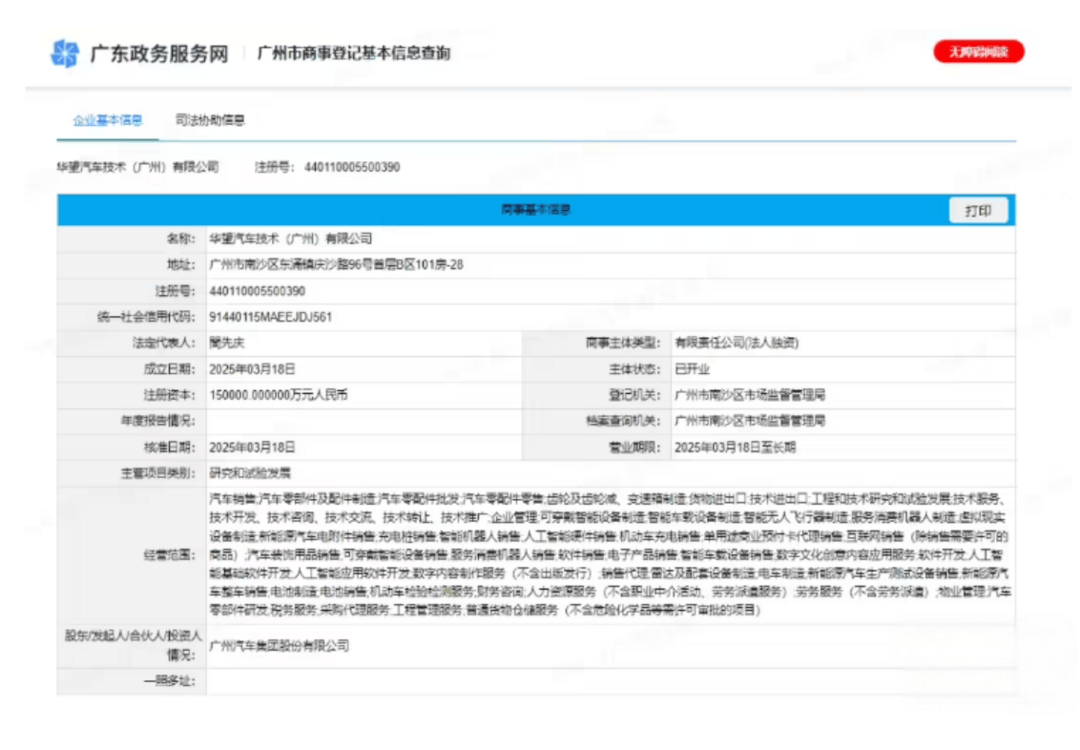Select 登记机关 value 广州市南沙区市场监督管理局
Viewport: 1080px width, 750px height.
pyautogui.click(x=749, y=395)
